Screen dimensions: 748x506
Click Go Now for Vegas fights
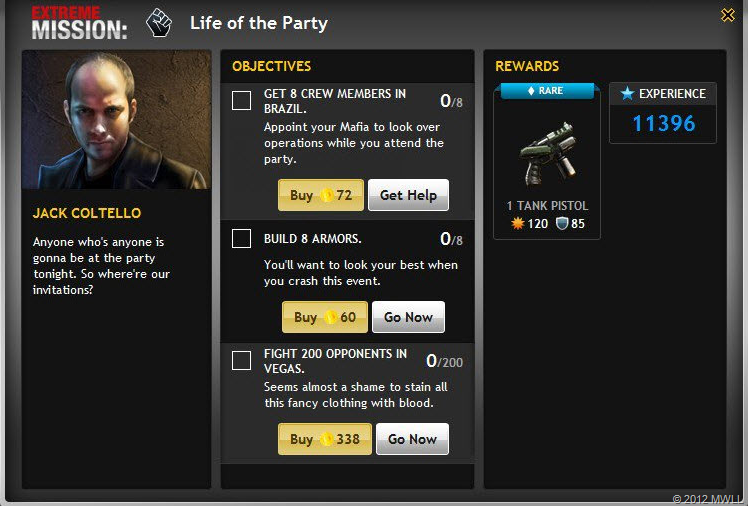tap(413, 439)
